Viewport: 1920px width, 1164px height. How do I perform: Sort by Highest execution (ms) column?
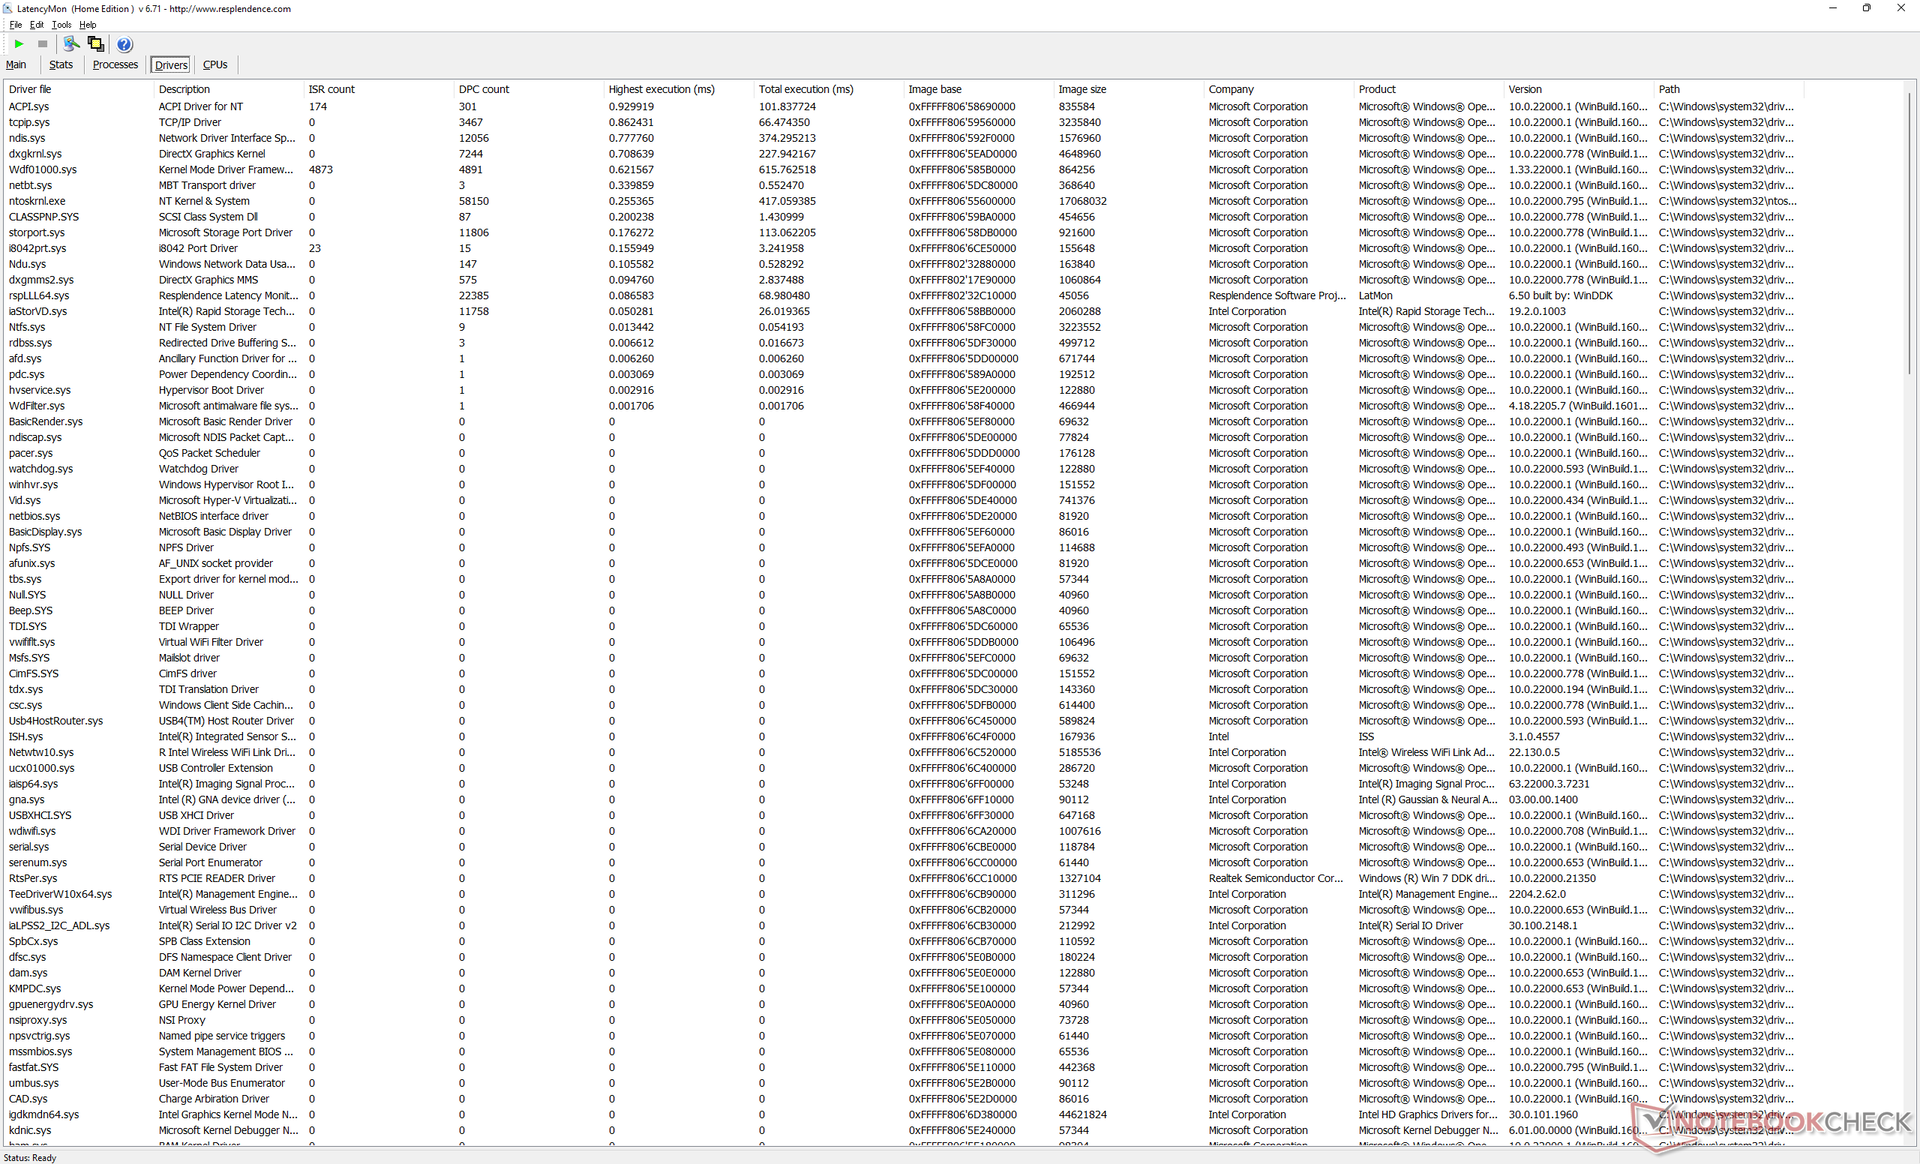click(661, 89)
